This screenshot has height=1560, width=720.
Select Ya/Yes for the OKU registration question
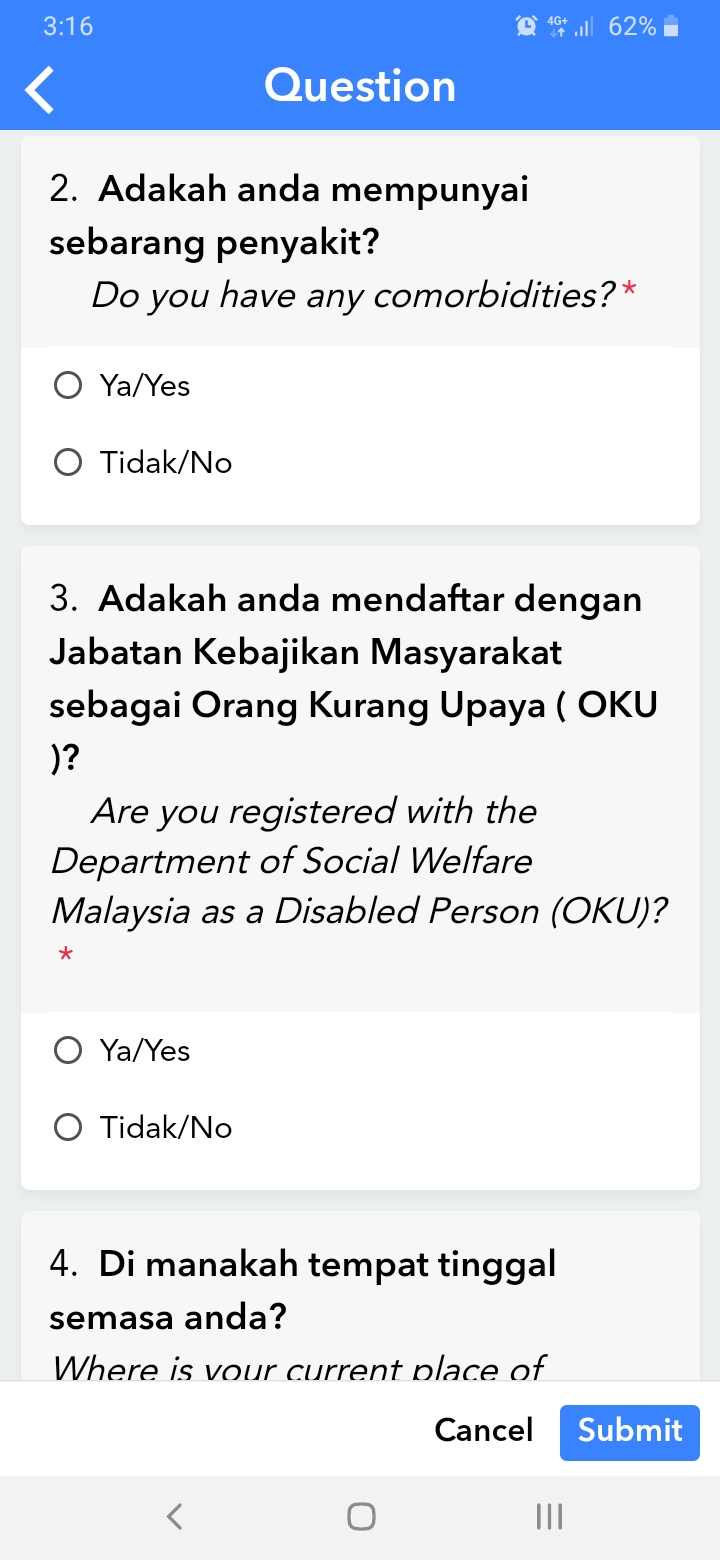pos(122,1050)
